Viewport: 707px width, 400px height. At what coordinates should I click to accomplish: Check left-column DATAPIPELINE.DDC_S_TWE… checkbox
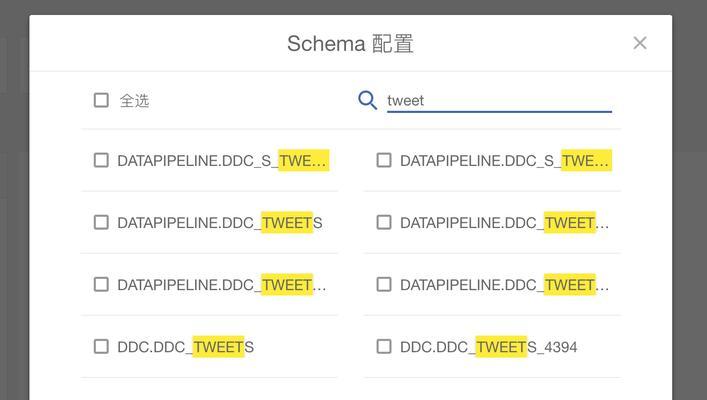[x=101, y=160]
